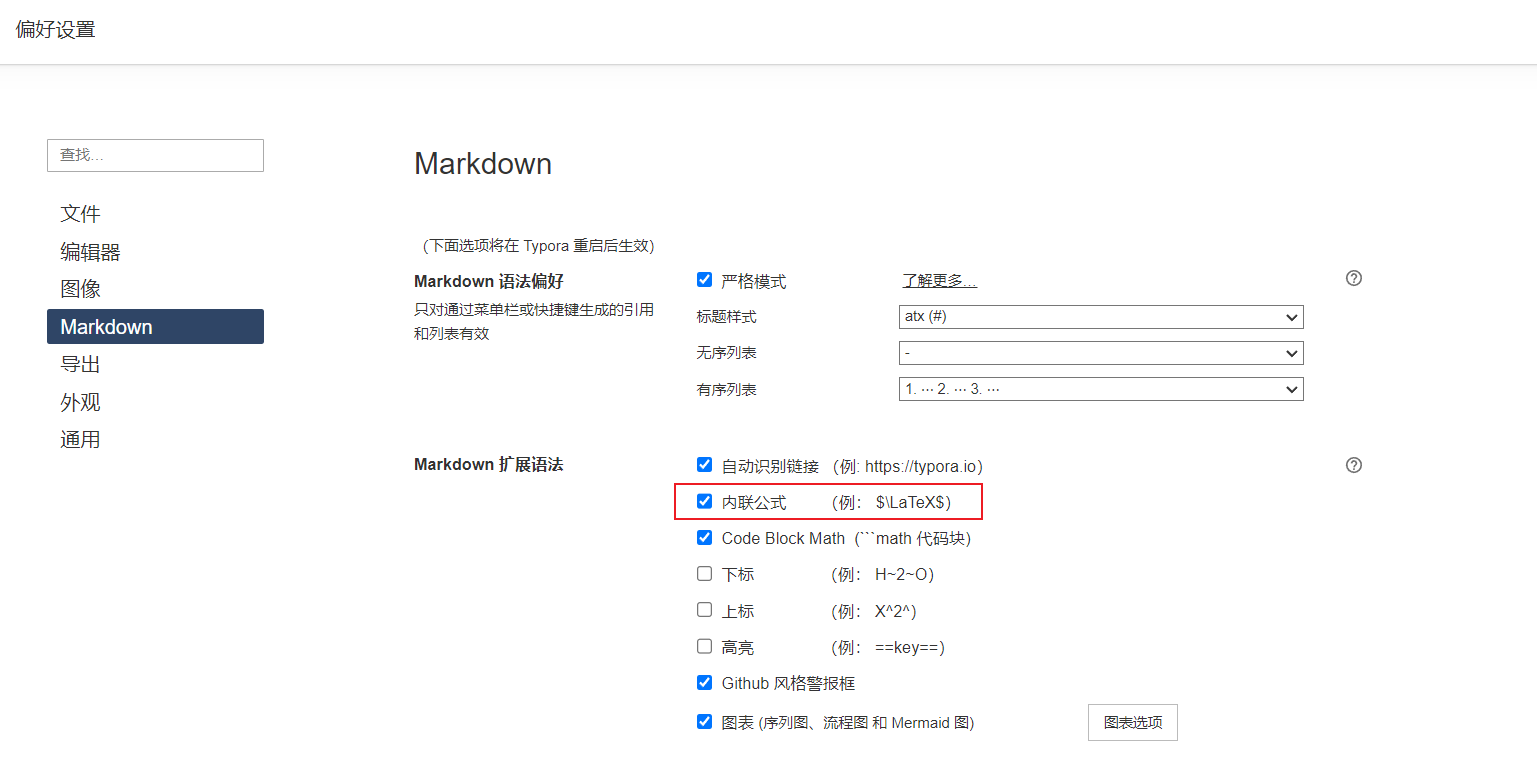The height and width of the screenshot is (765, 1537).
Task: Click the Markdown 扩展语法 section label
Action: [489, 465]
